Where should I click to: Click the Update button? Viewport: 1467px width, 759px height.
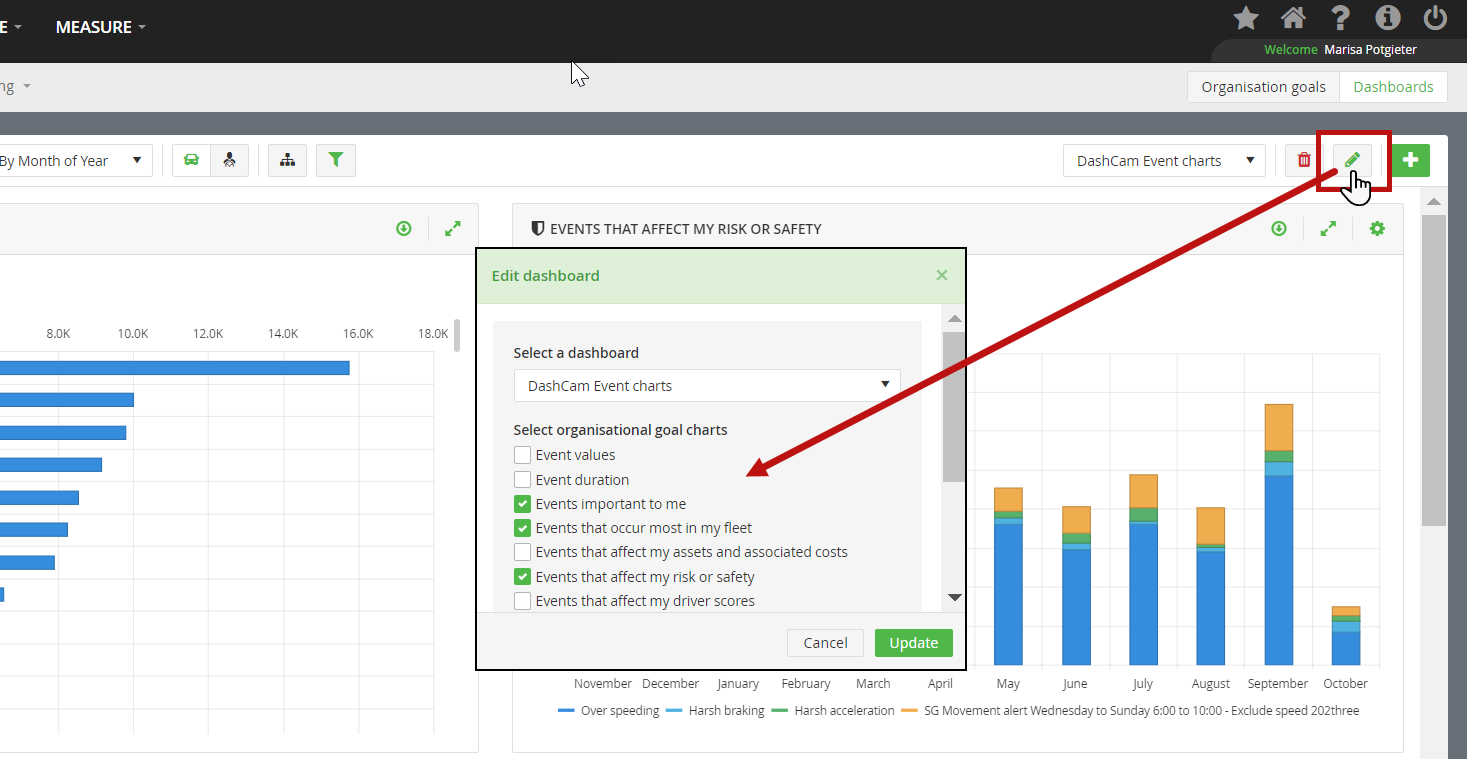(x=914, y=643)
